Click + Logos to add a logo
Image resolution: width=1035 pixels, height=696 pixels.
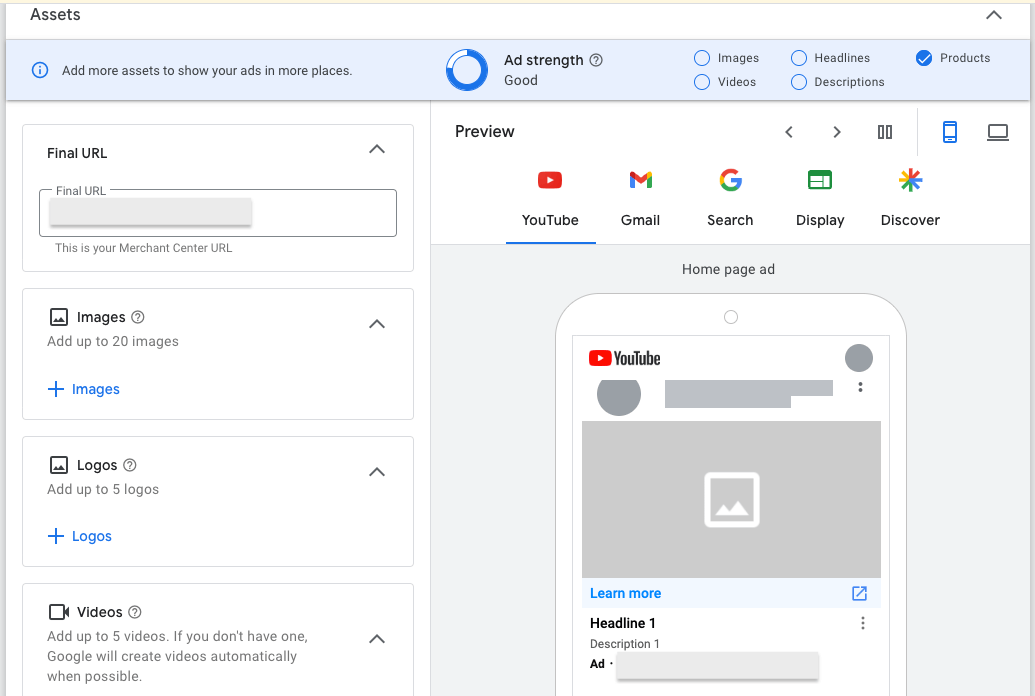point(79,535)
